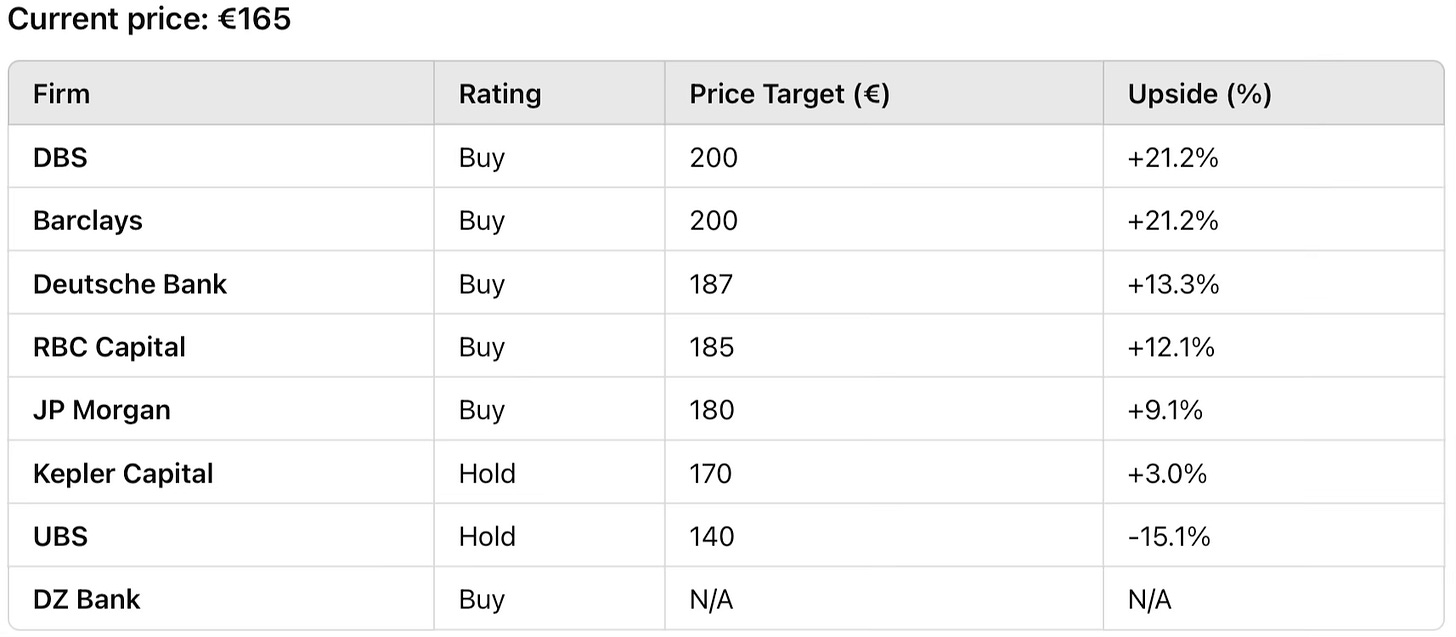The image size is (1456, 637).
Task: Select the DBS firm cell
Action: [x=60, y=158]
